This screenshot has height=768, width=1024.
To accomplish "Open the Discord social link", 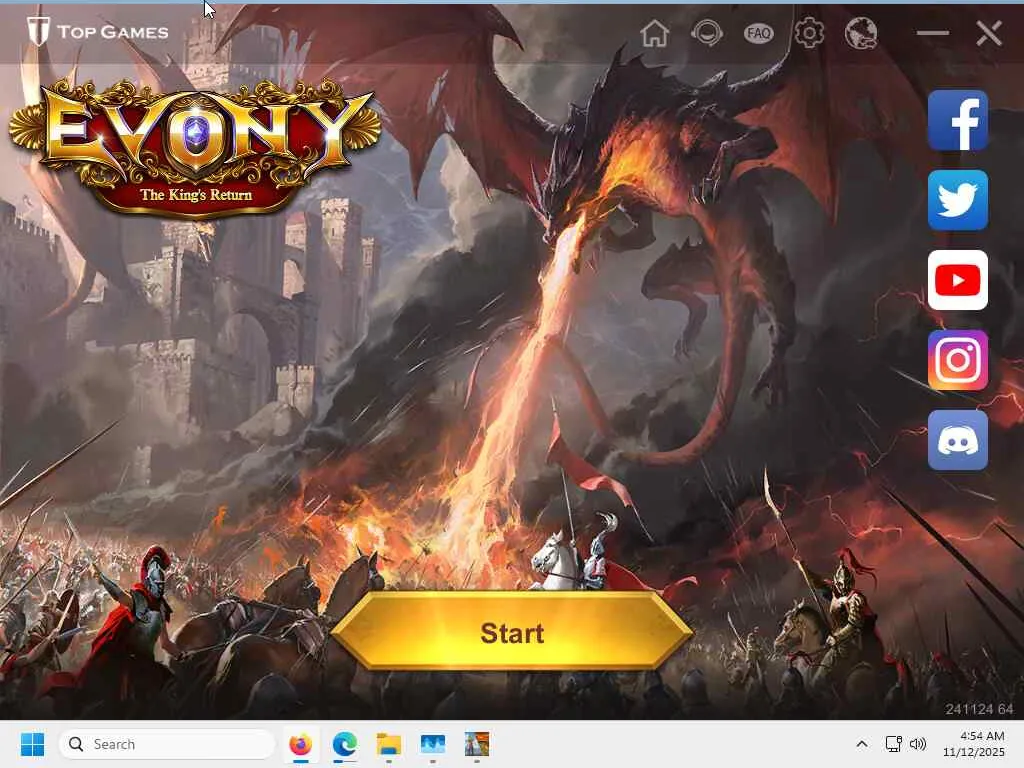I will click(957, 440).
